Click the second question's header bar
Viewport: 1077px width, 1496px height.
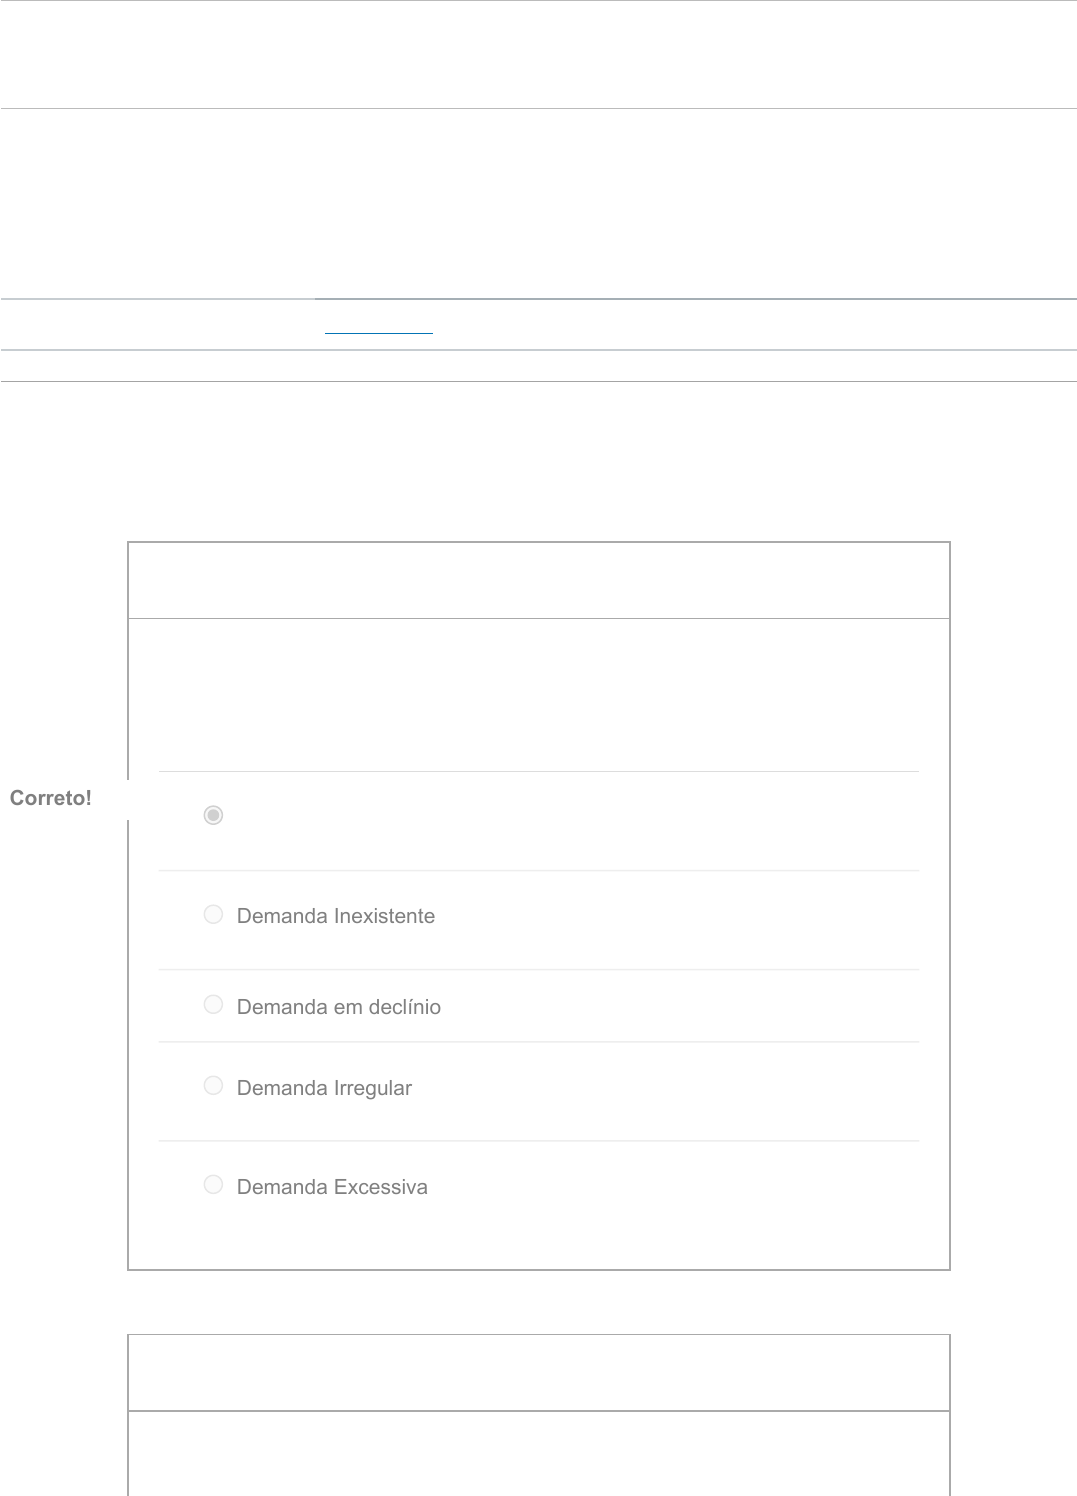point(538,1372)
